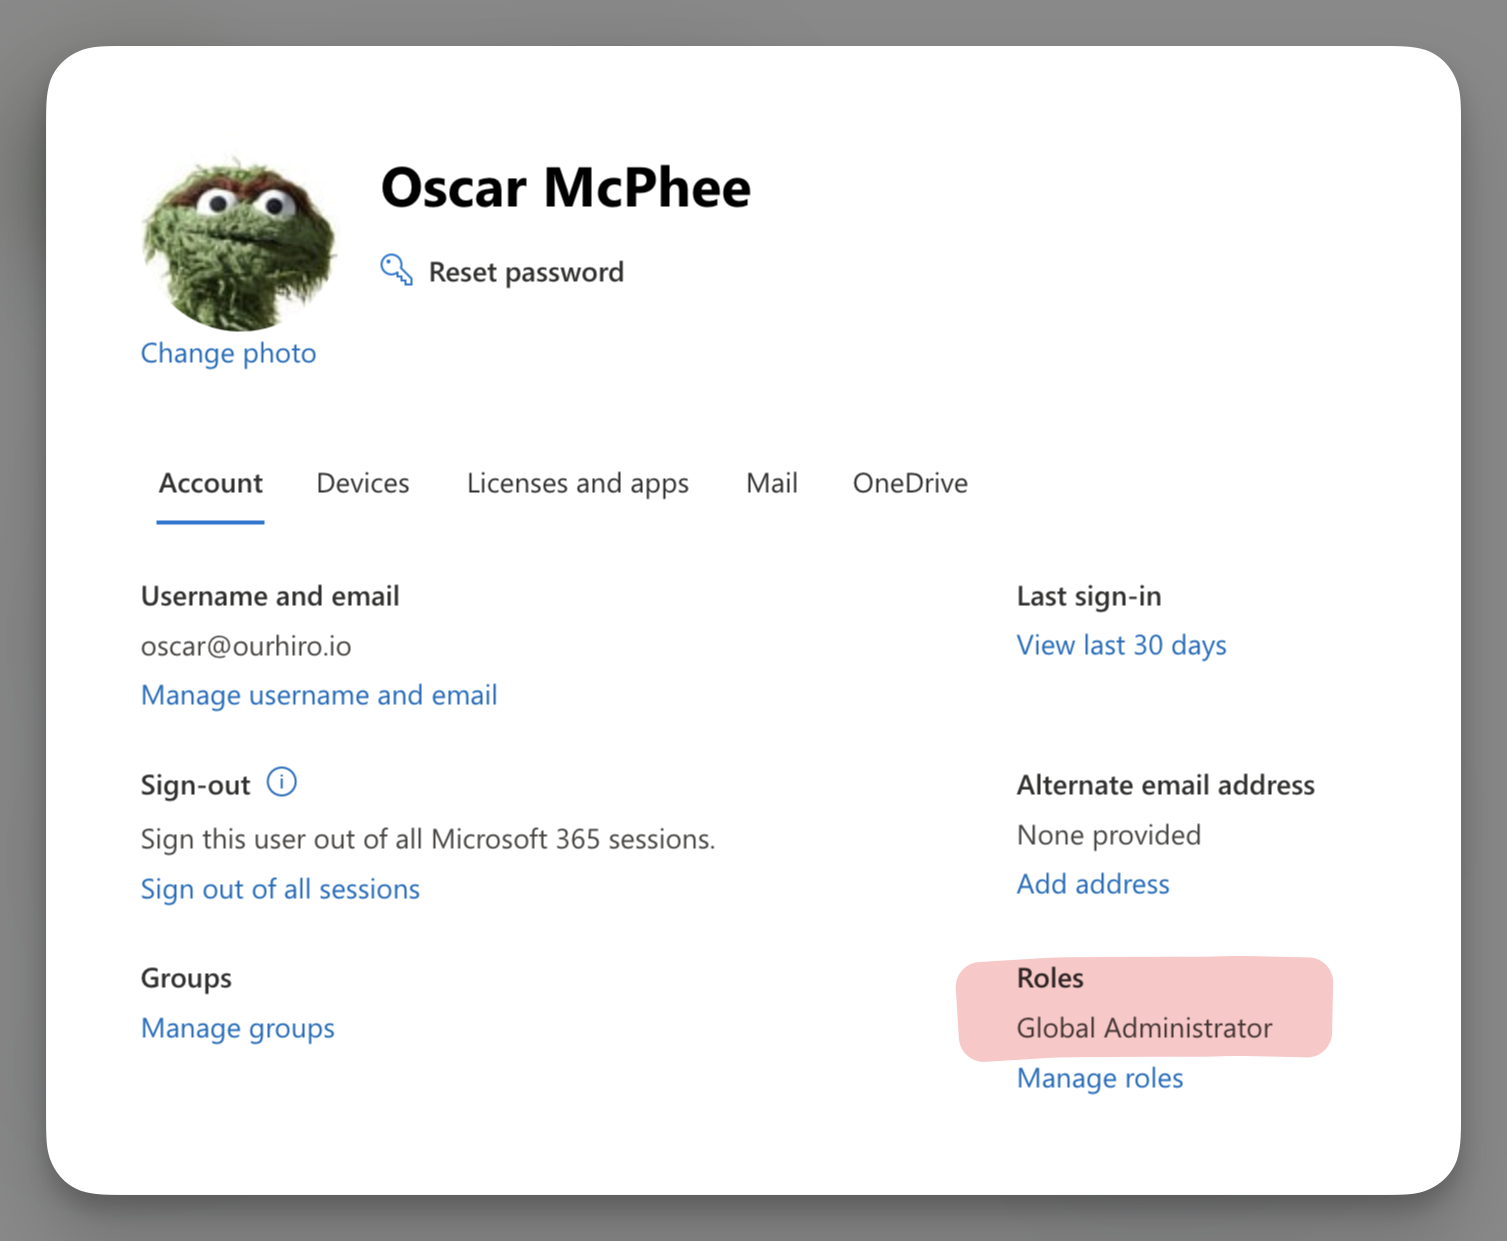Image resolution: width=1507 pixels, height=1241 pixels.
Task: Click Sign out of all sessions
Action: [280, 889]
